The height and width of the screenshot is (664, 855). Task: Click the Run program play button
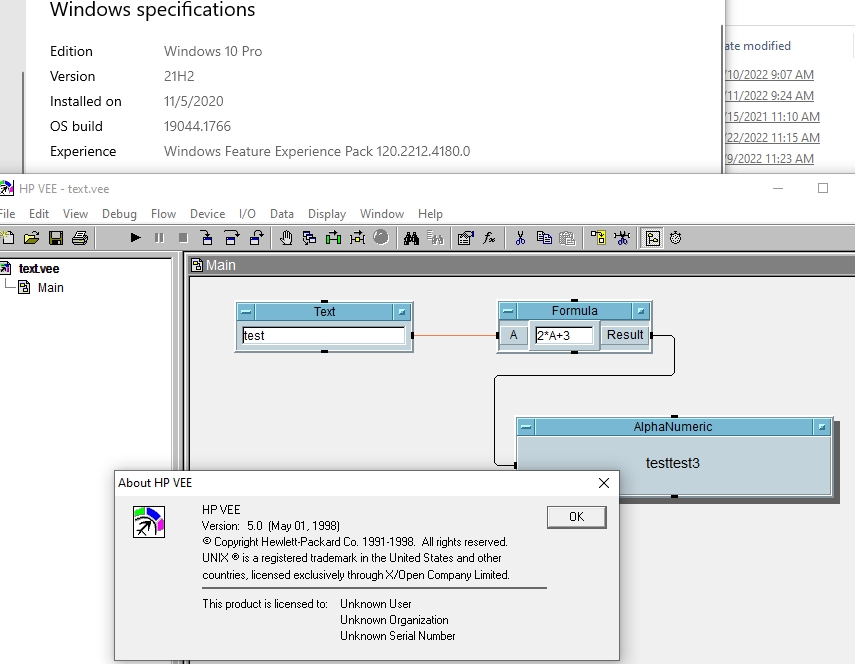coord(136,238)
